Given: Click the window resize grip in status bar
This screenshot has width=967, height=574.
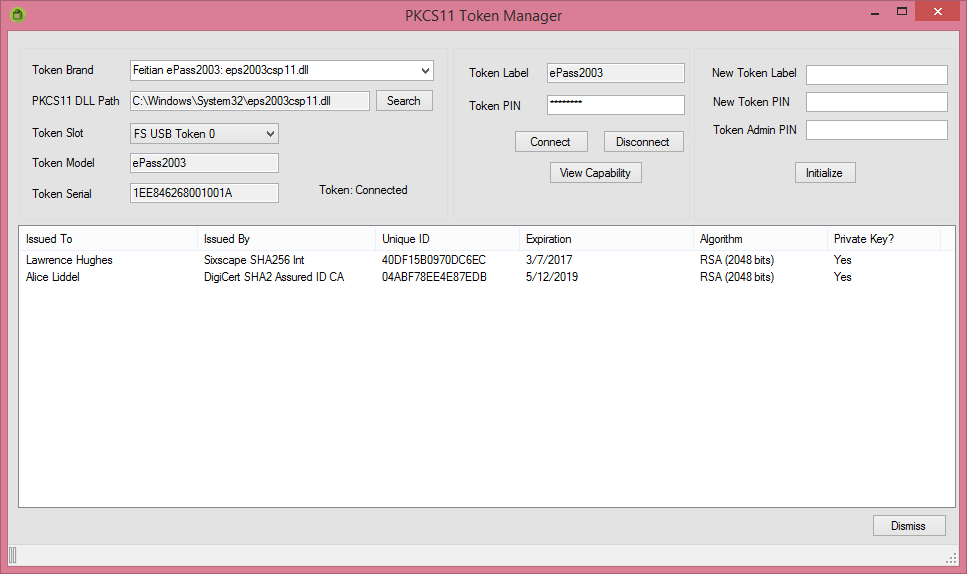Looking at the screenshot, I should (950, 557).
